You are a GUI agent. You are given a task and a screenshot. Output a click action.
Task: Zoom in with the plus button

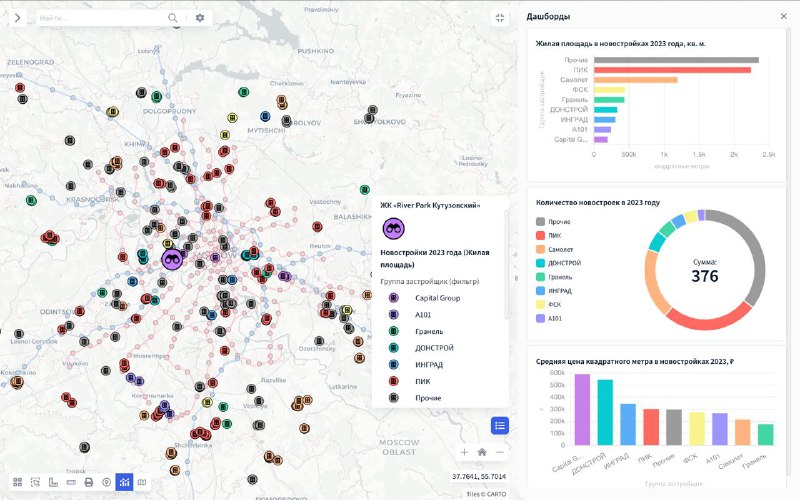coord(464,452)
